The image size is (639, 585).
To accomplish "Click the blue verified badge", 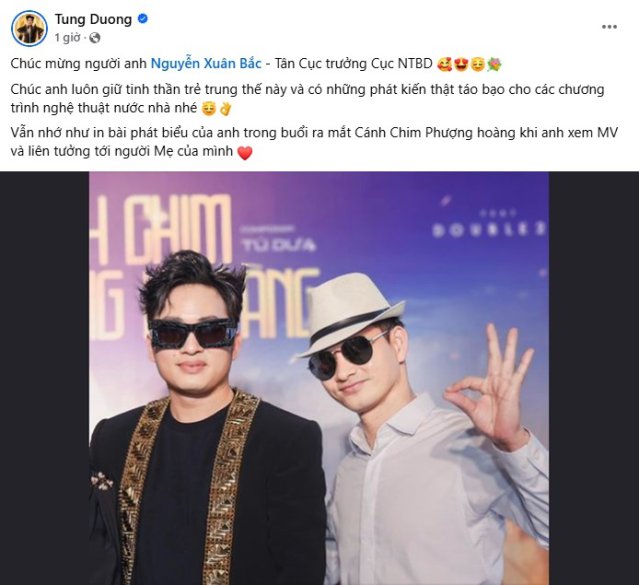I will click(x=143, y=19).
